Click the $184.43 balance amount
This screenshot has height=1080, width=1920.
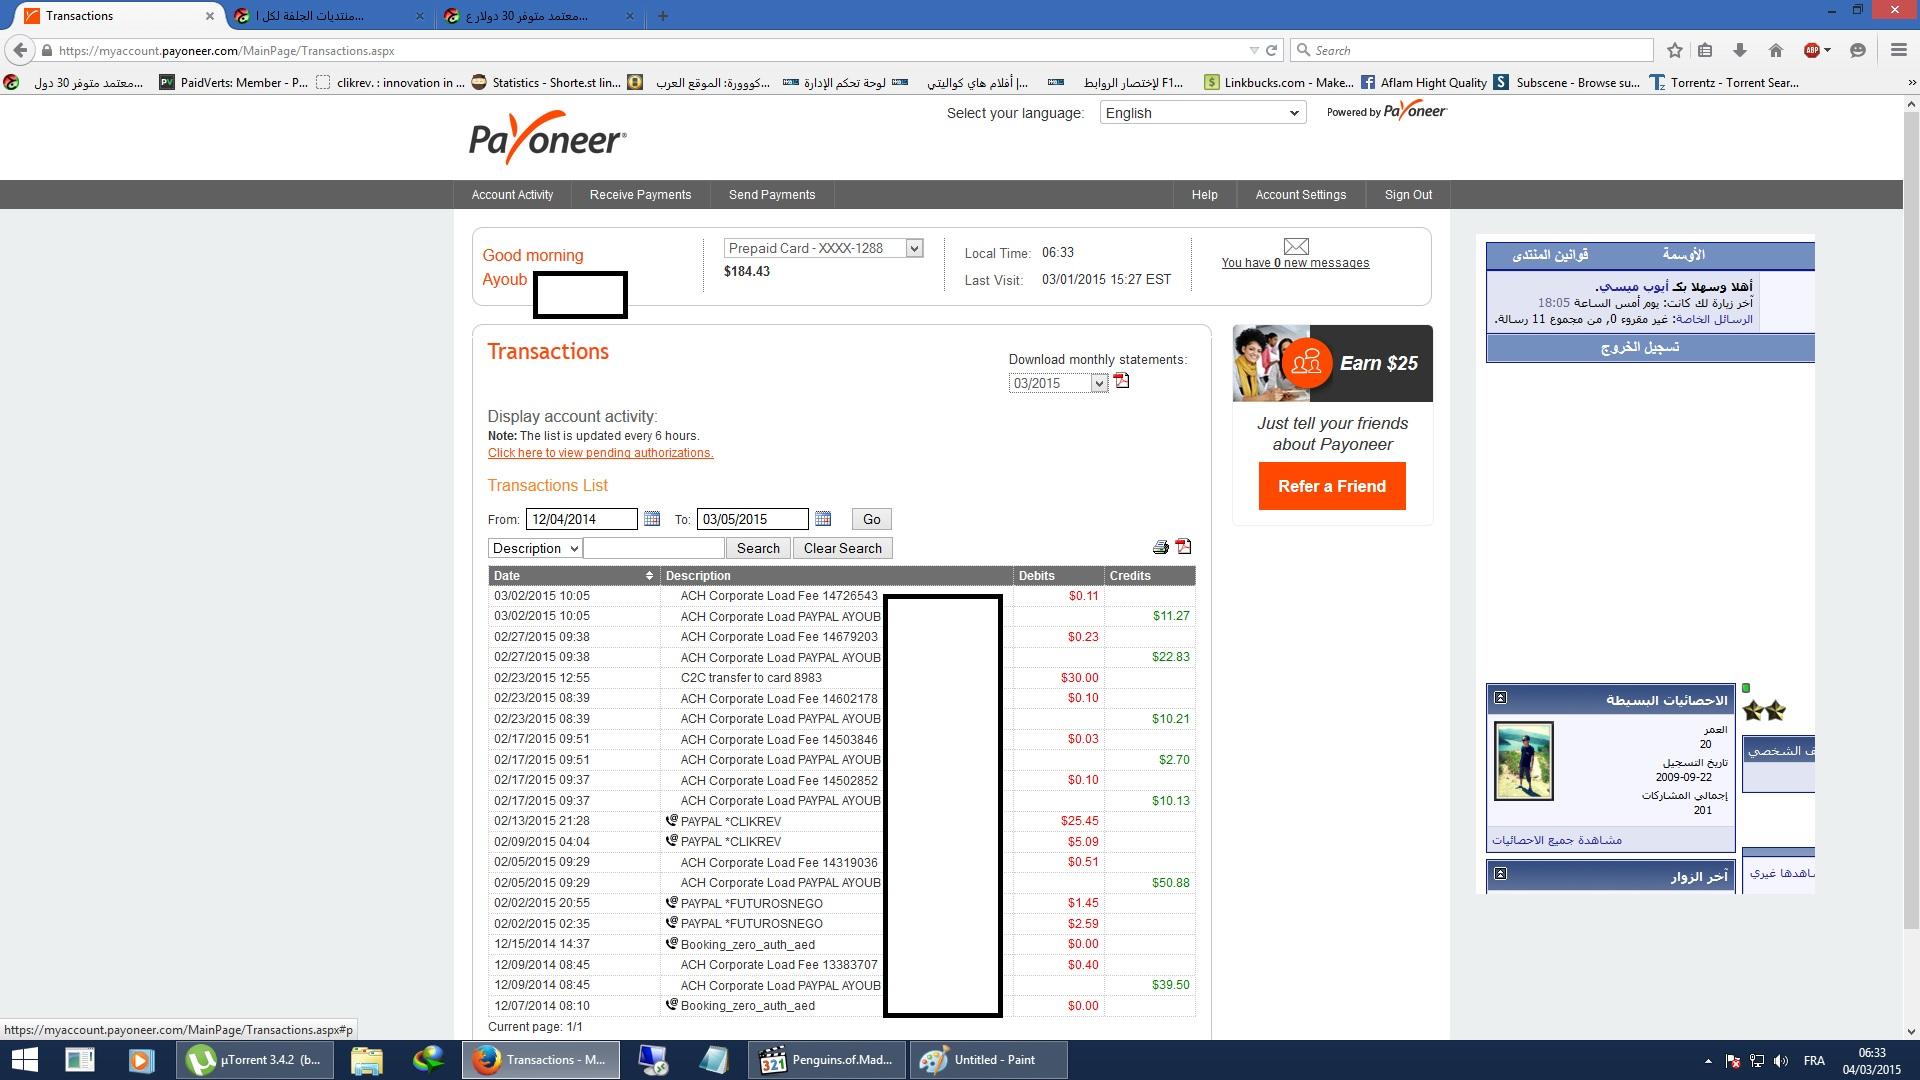pos(747,272)
